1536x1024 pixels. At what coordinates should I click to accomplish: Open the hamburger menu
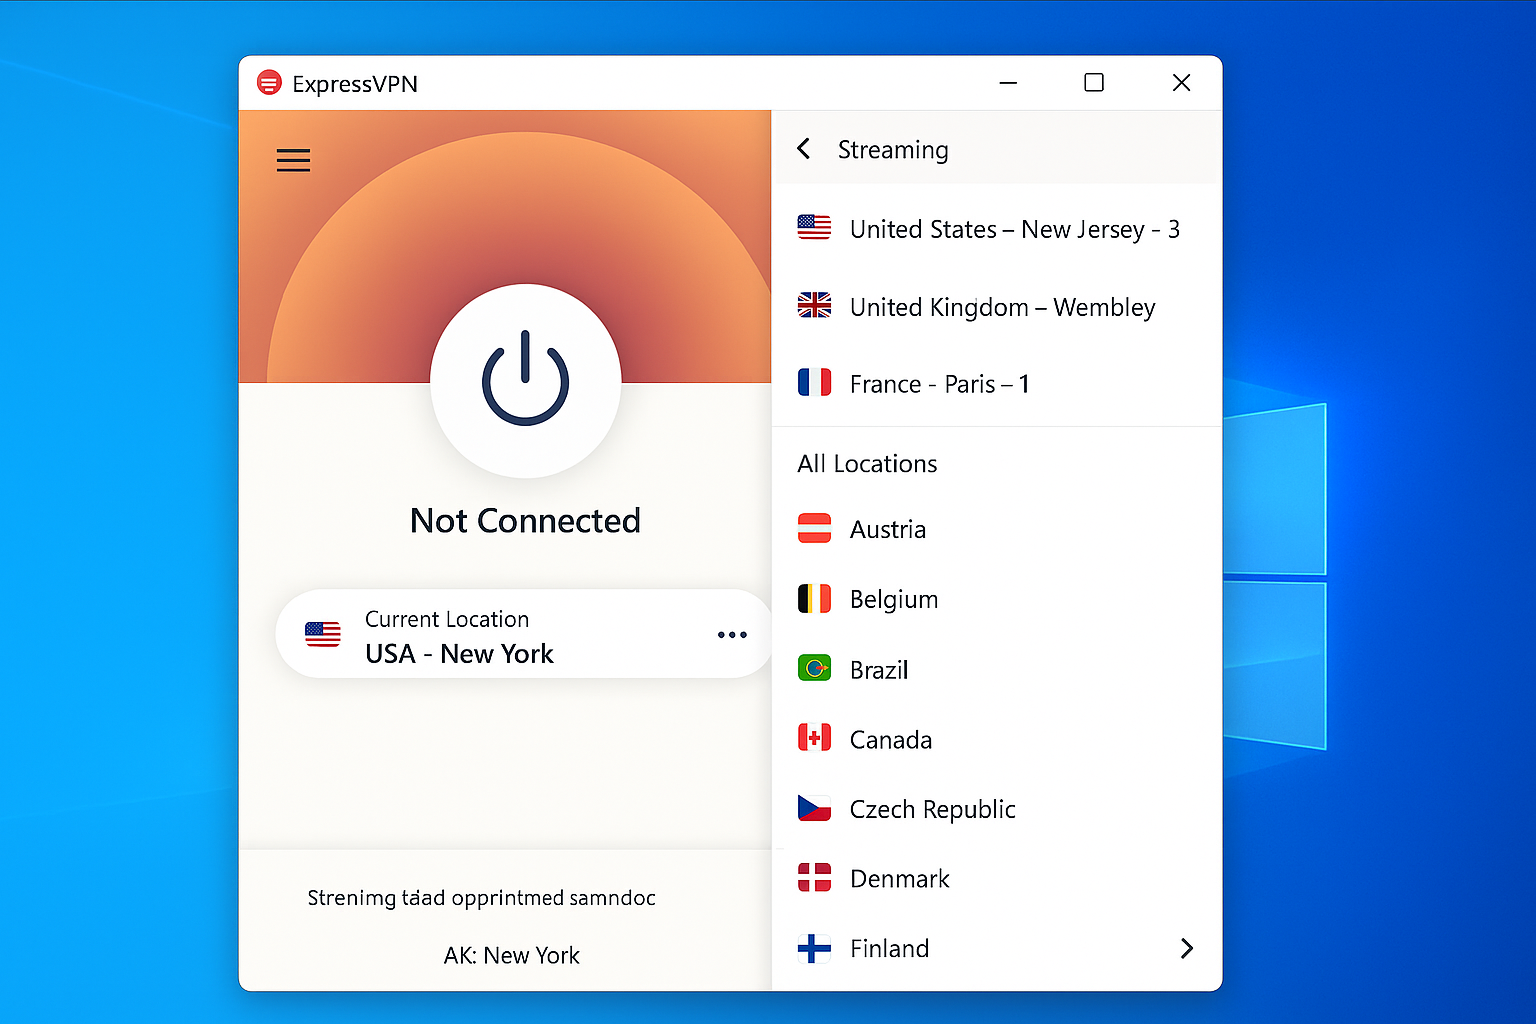click(293, 160)
